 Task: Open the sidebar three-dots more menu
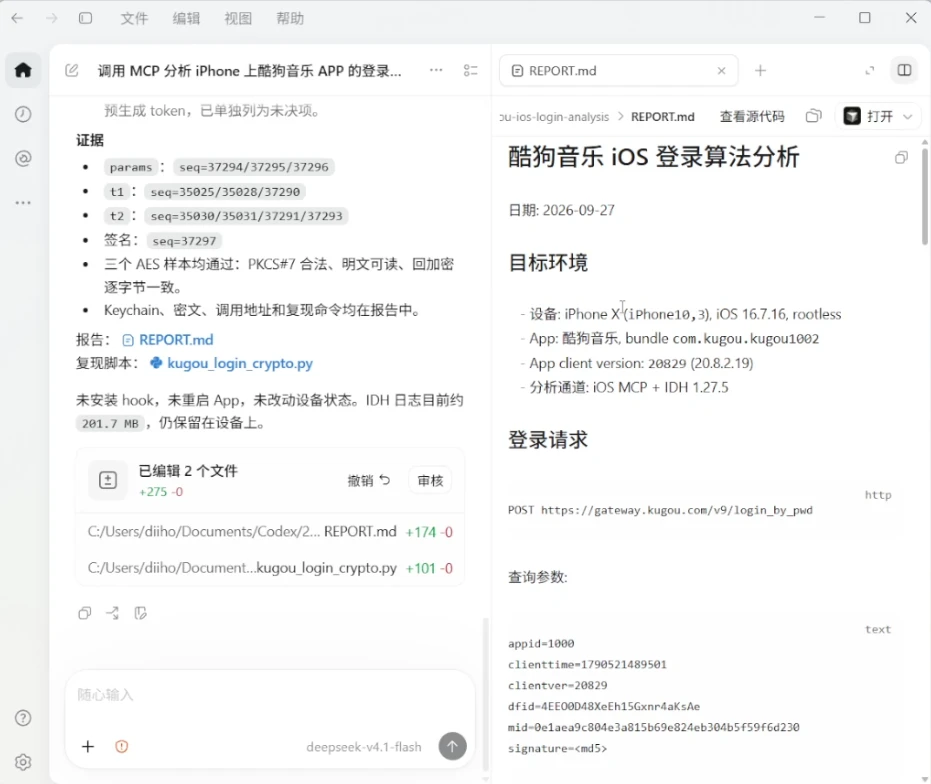click(x=23, y=203)
